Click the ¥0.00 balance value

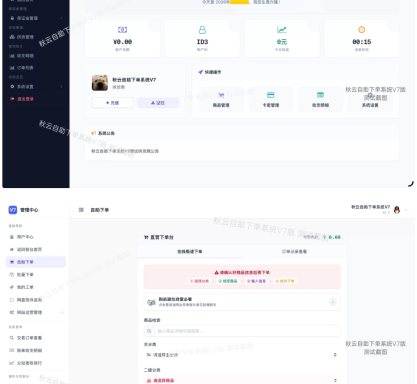(122, 42)
